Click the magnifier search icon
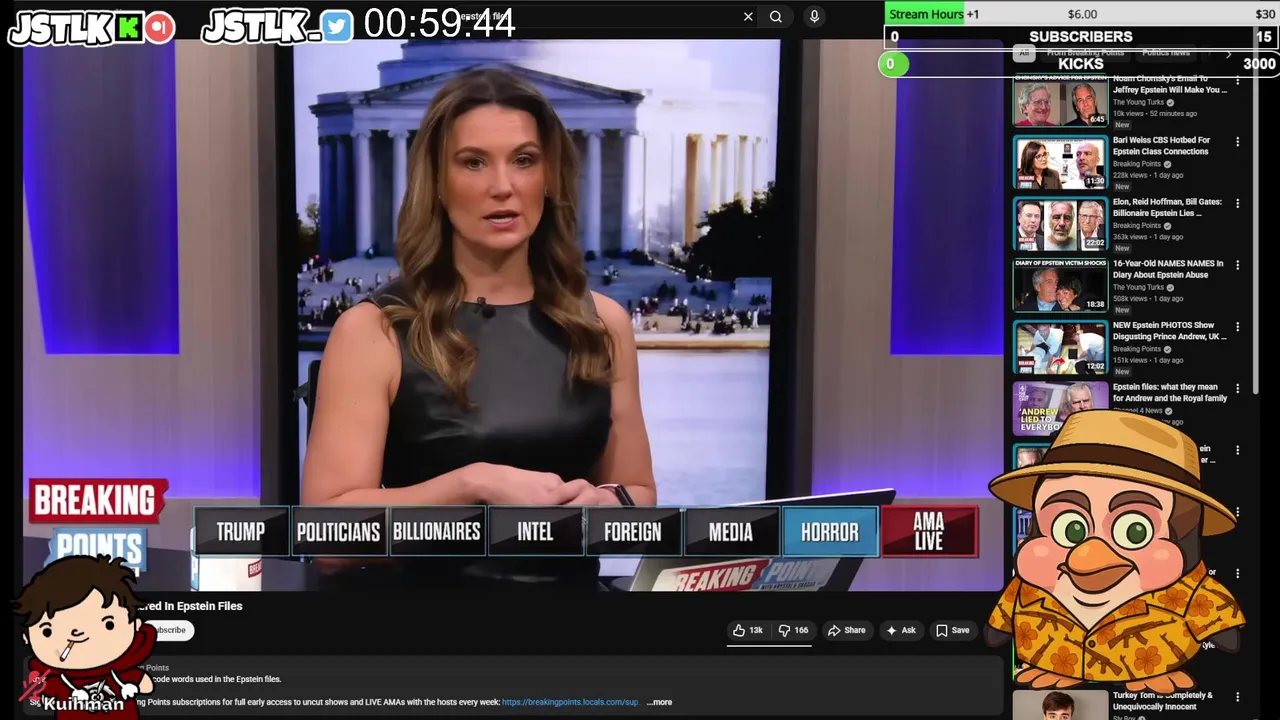The width and height of the screenshot is (1280, 720). [x=776, y=16]
